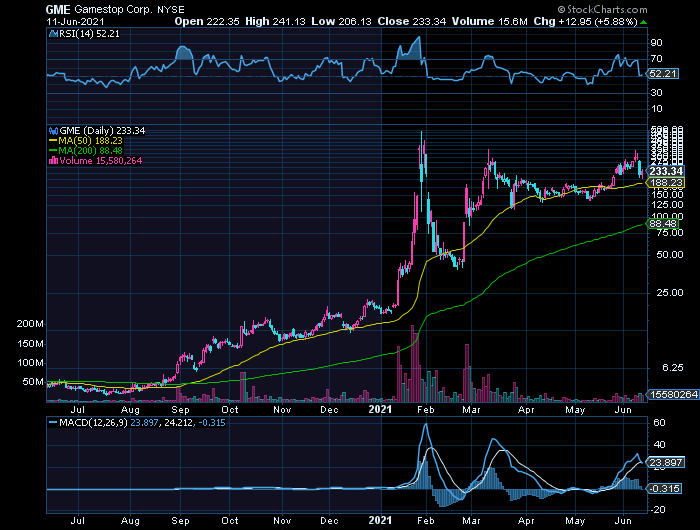Viewport: 700px width, 530px height.
Task: Click the -0.315 histogram tag on axis
Action: (x=664, y=488)
